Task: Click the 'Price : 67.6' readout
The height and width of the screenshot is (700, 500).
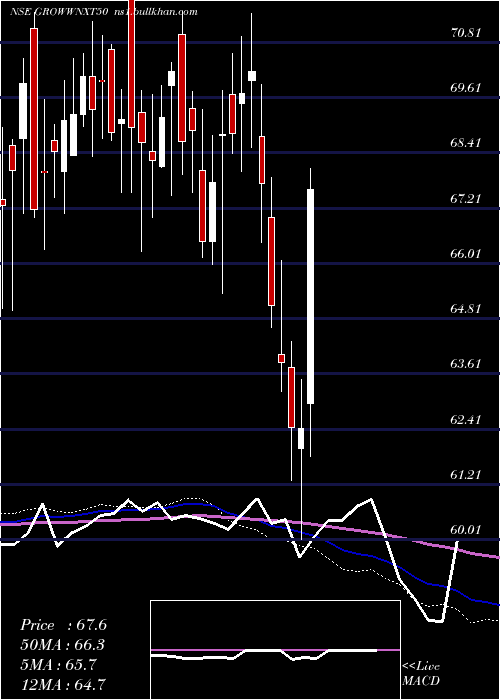Action: (63, 625)
